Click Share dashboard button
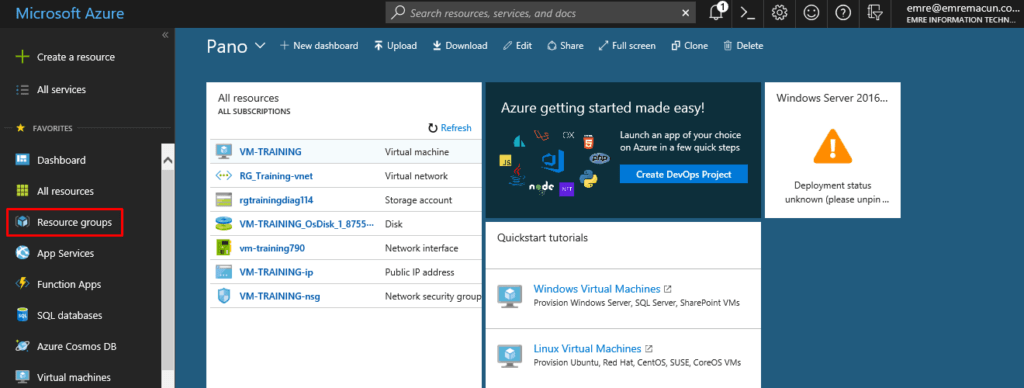 [x=565, y=46]
